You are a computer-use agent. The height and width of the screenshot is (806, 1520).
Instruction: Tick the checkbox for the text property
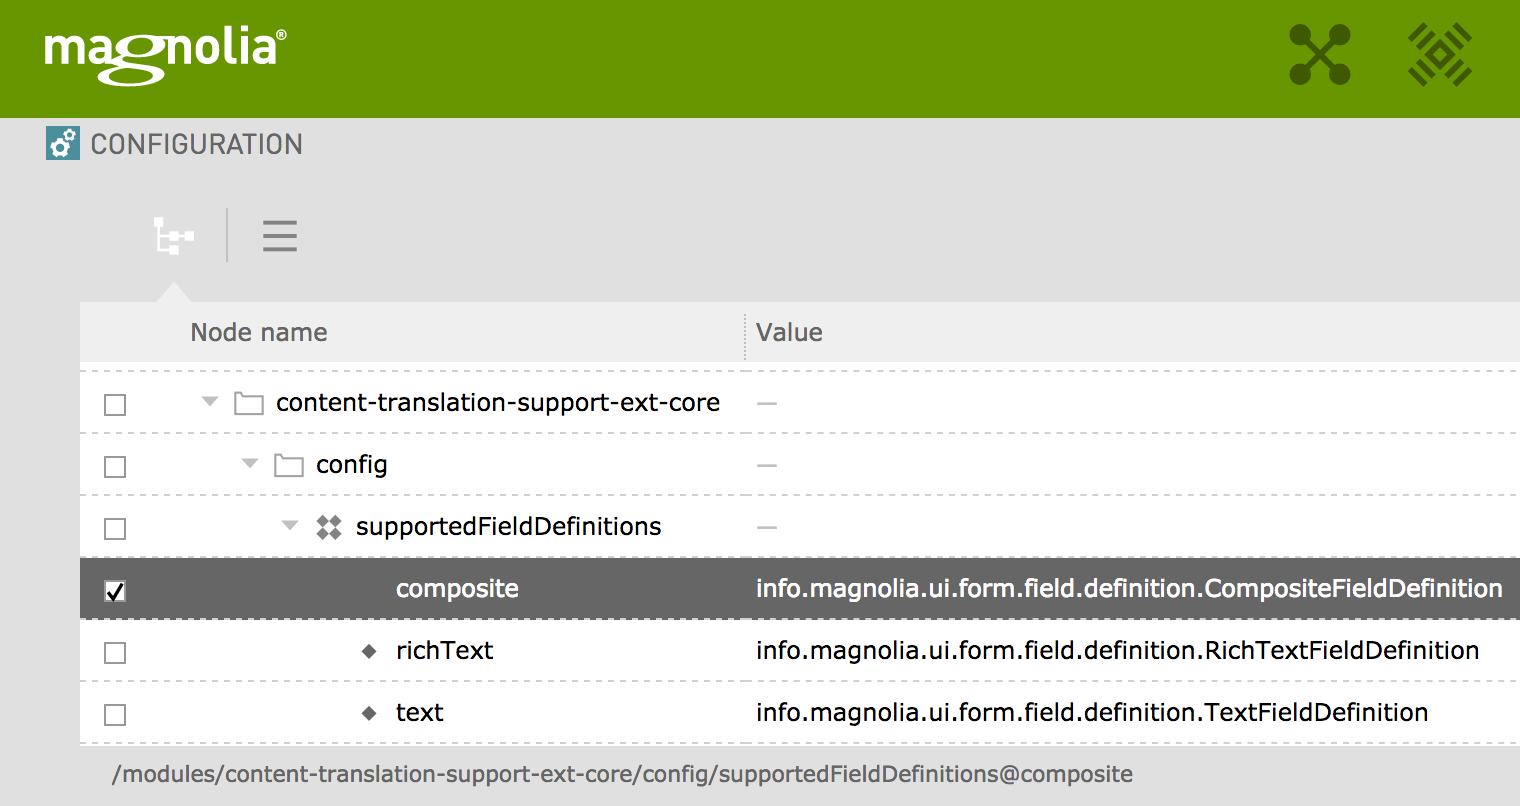coord(115,715)
